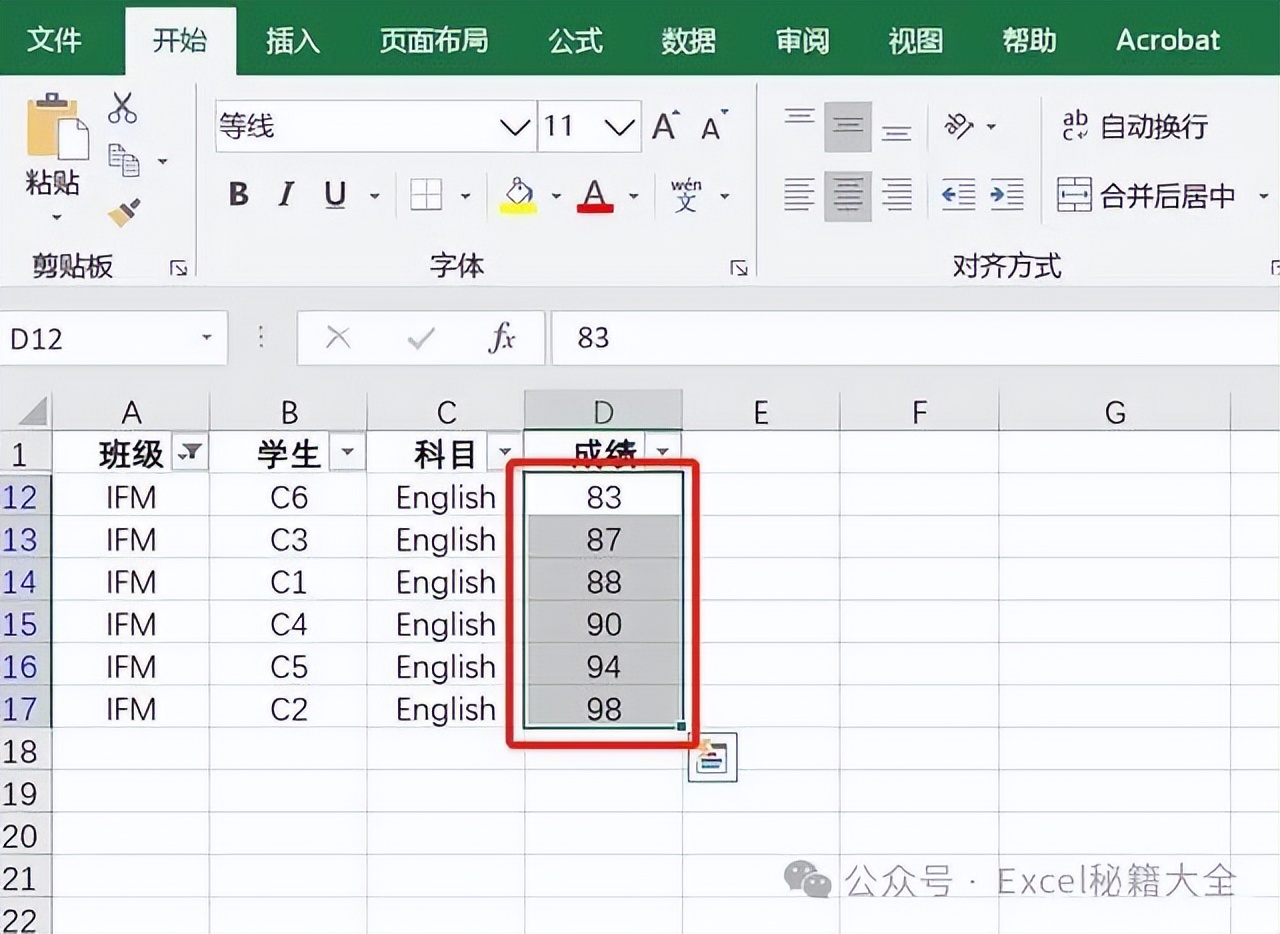Click 合并后居中 merge and center
Image resolution: width=1280 pixels, height=934 pixels.
coord(1148,195)
